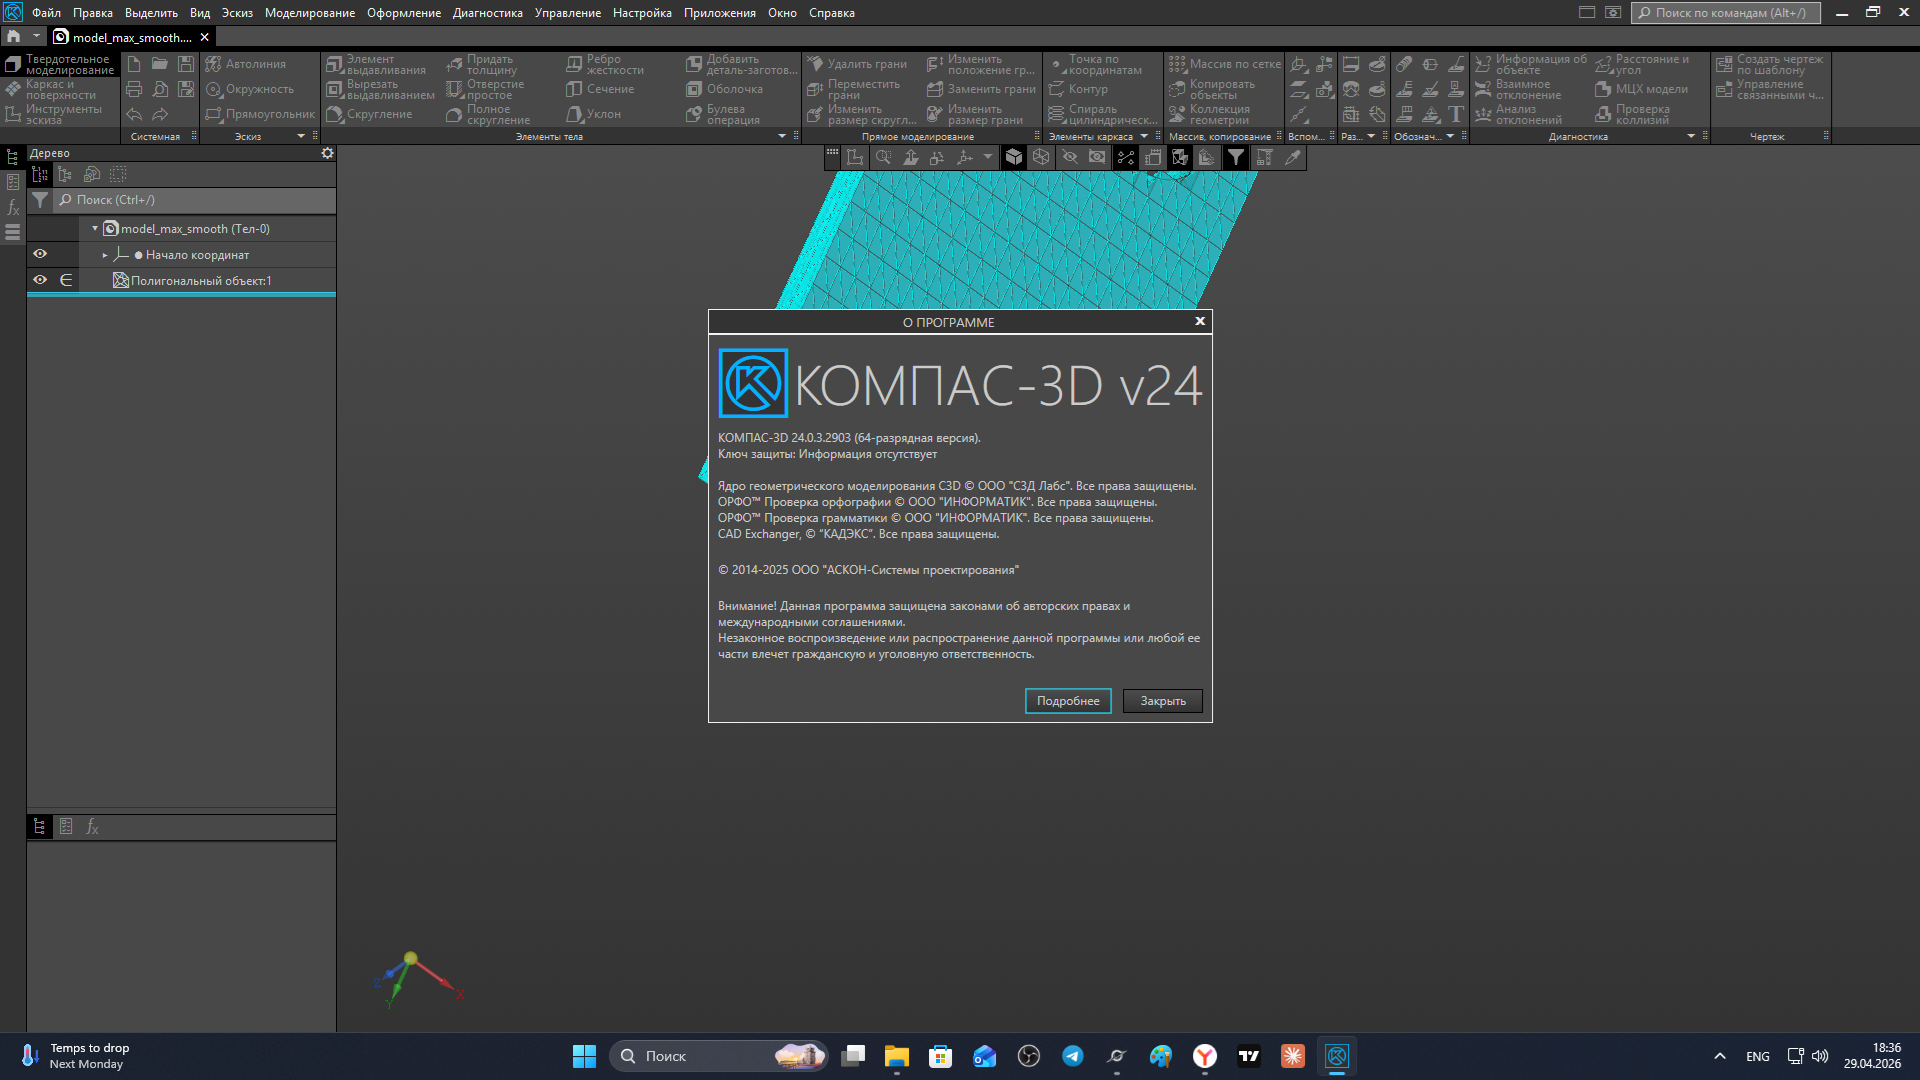The height and width of the screenshot is (1080, 1920).
Task: Undo the last action with the back arrow
Action: (134, 114)
